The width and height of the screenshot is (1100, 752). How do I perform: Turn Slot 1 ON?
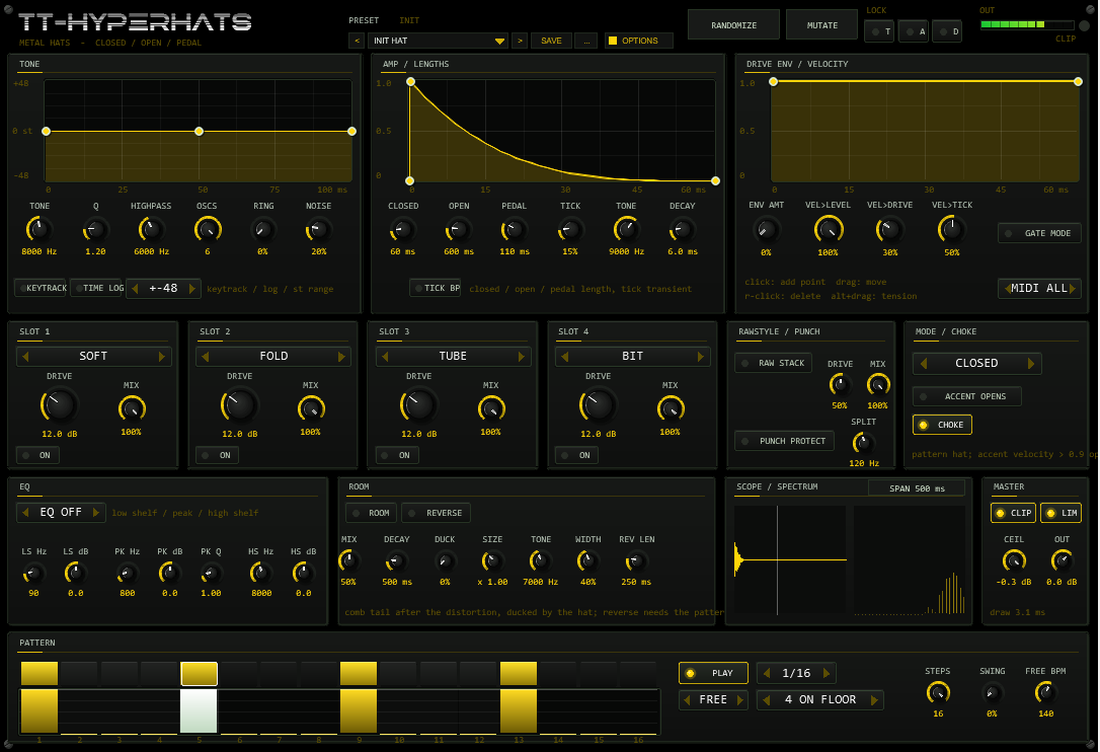click(x=38, y=455)
